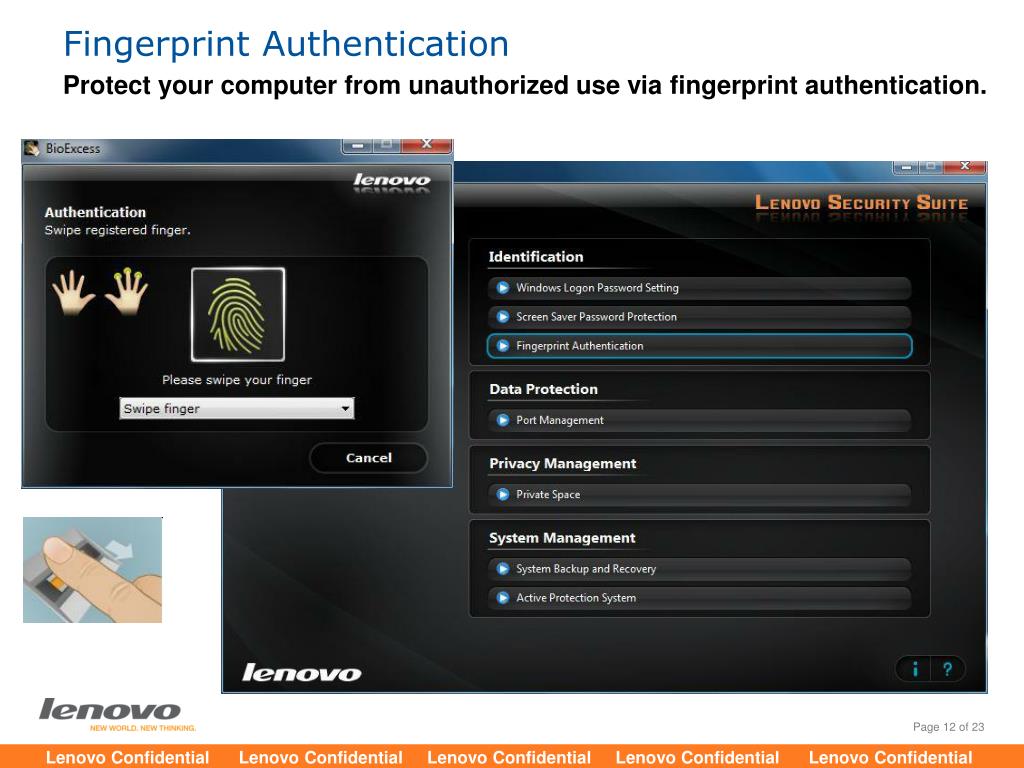This screenshot has height=768, width=1024.
Task: Open Active Protection System
Action: point(699,598)
